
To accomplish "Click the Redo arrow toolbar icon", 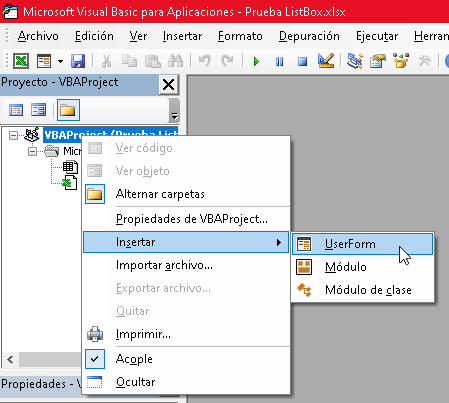I will tap(227, 61).
